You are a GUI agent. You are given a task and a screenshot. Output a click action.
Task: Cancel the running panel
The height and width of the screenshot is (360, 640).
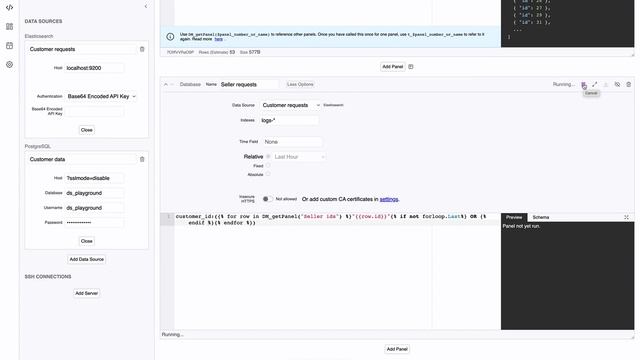(584, 84)
